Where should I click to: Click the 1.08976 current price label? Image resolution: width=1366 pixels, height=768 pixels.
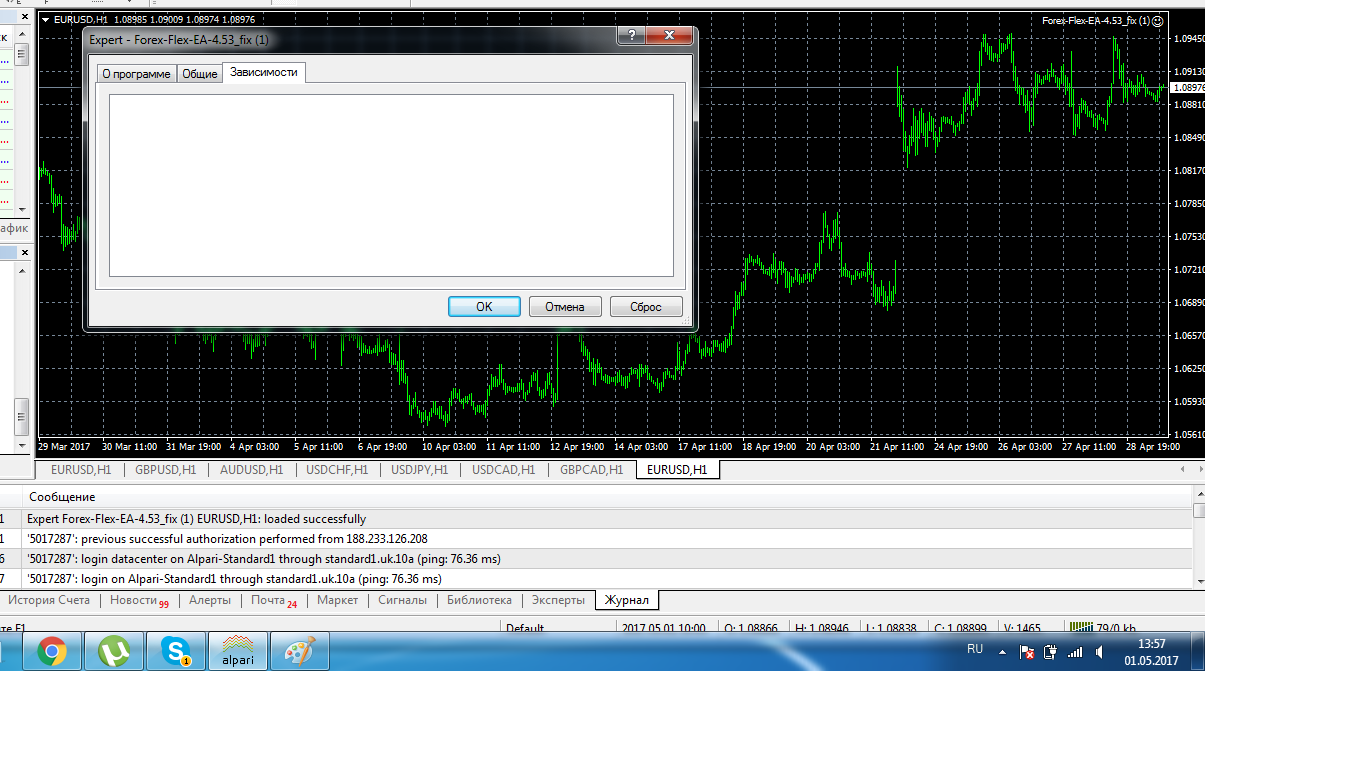point(1187,88)
